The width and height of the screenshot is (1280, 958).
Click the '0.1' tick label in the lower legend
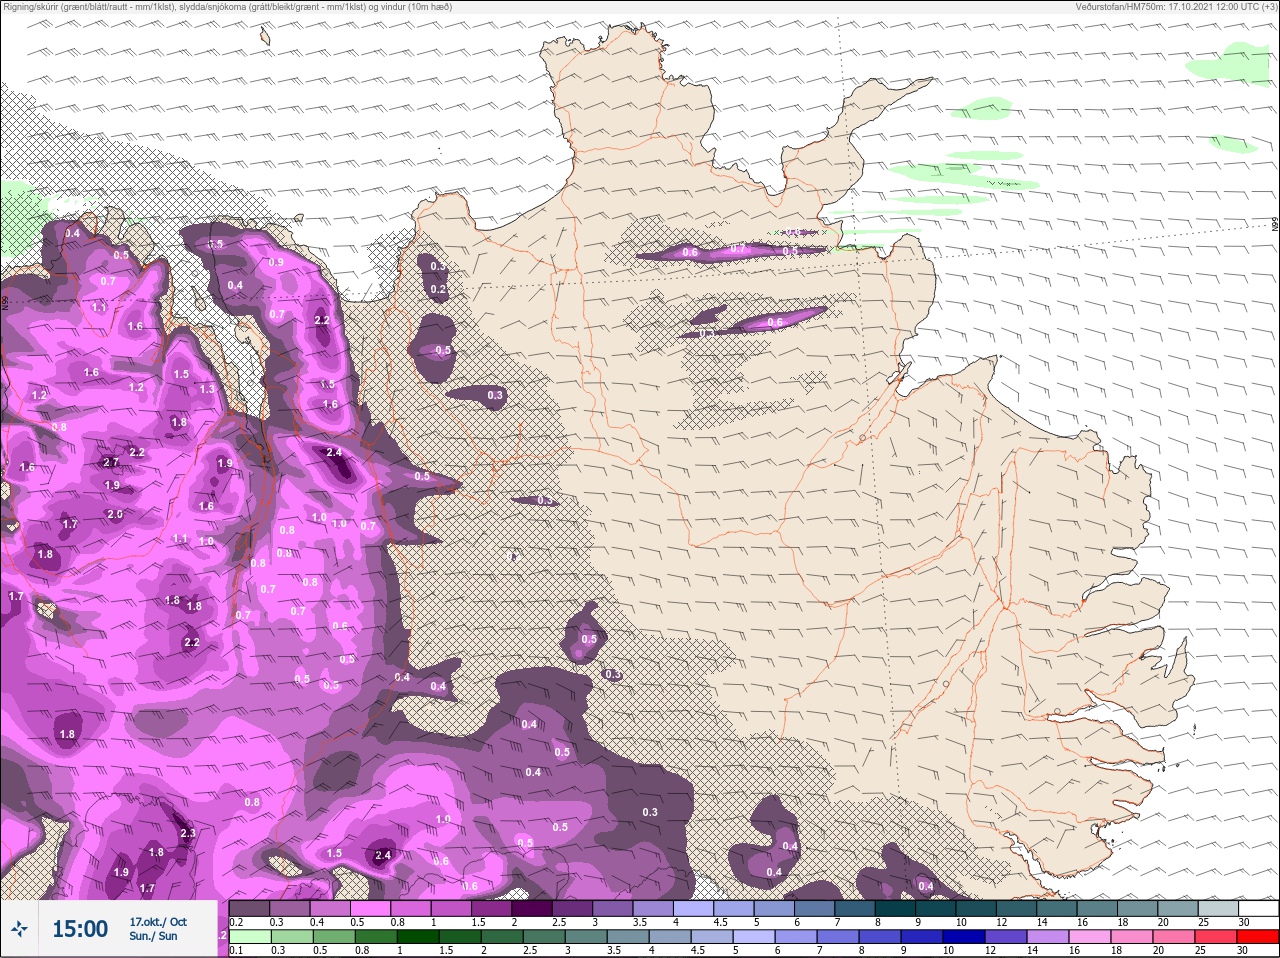click(236, 950)
